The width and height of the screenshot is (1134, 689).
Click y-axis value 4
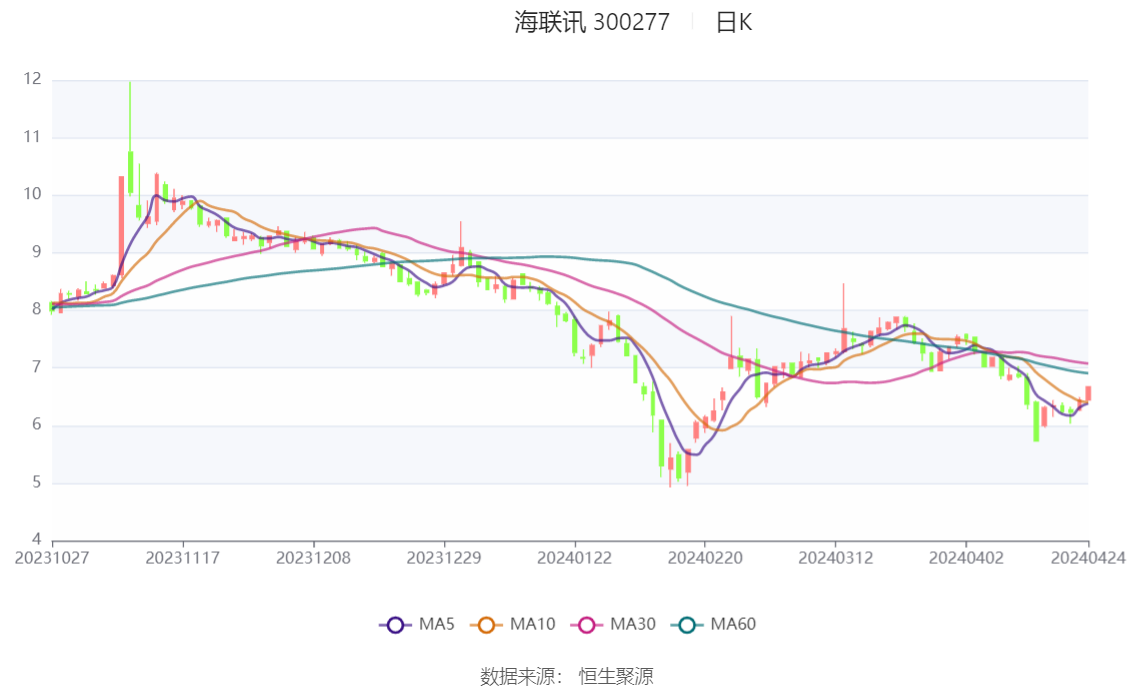pos(37,539)
